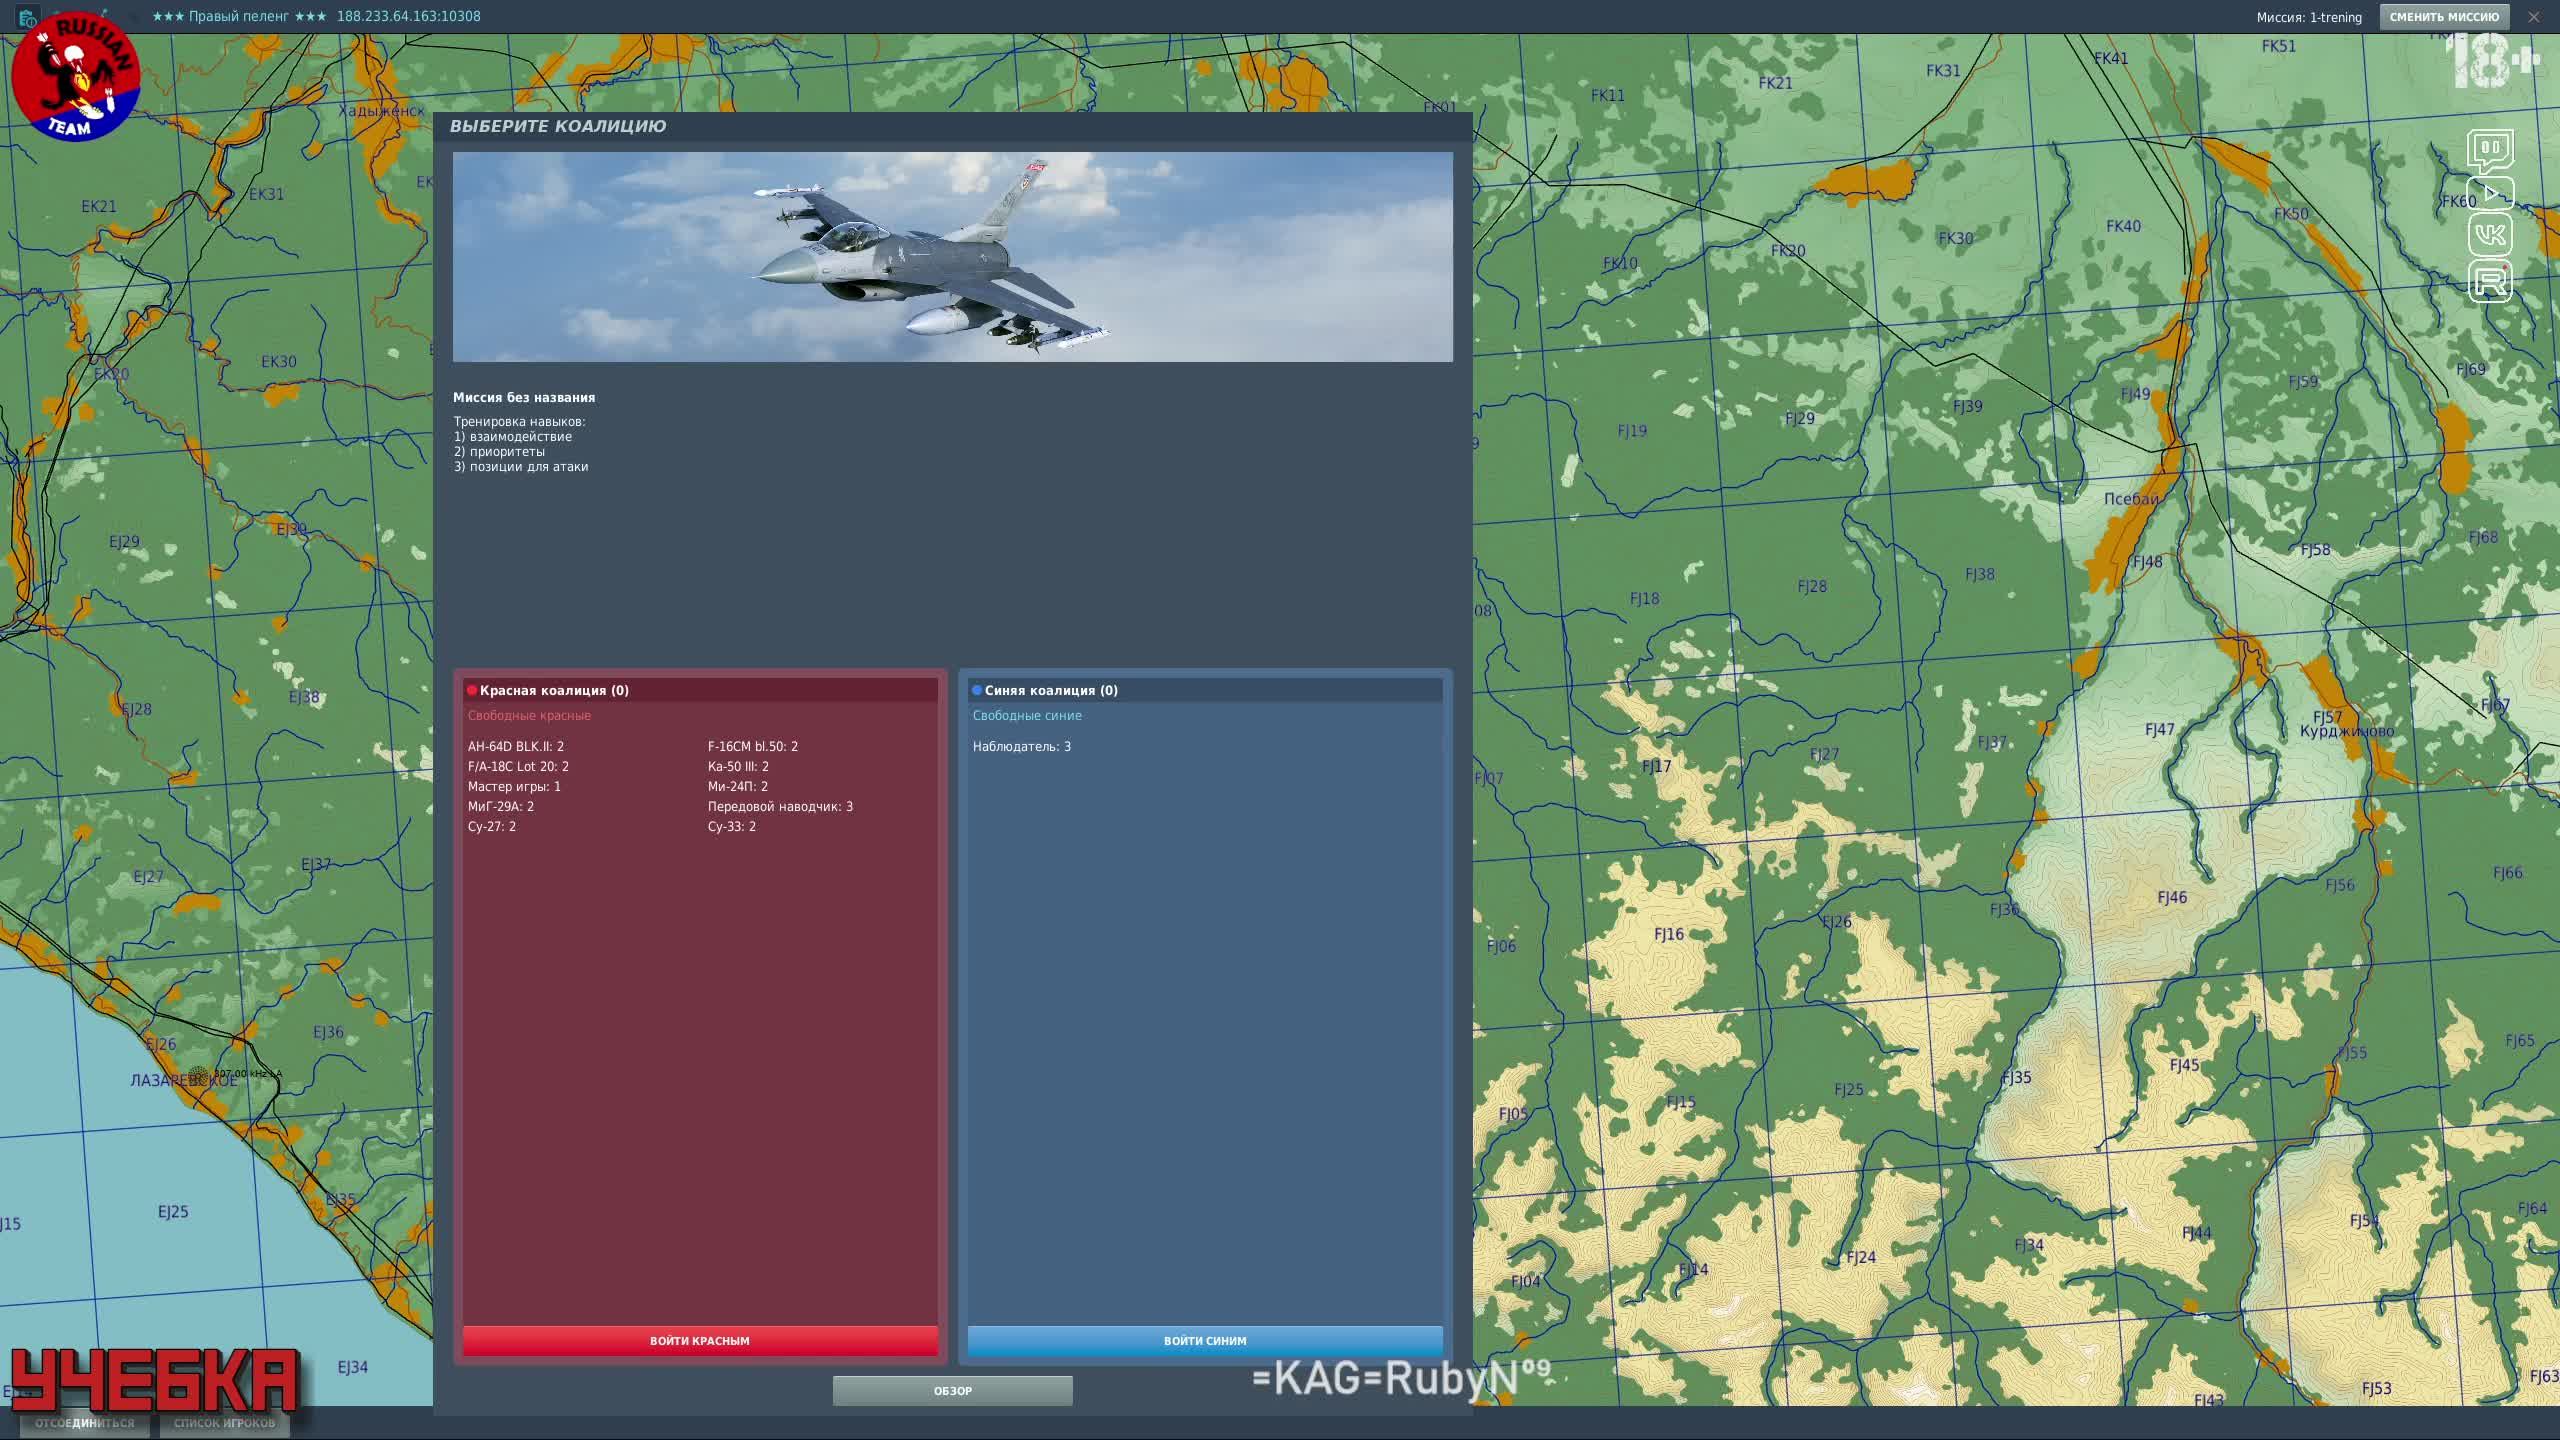Close the window with the X button
Image resolution: width=2560 pixels, height=1440 pixels.
tap(2533, 17)
